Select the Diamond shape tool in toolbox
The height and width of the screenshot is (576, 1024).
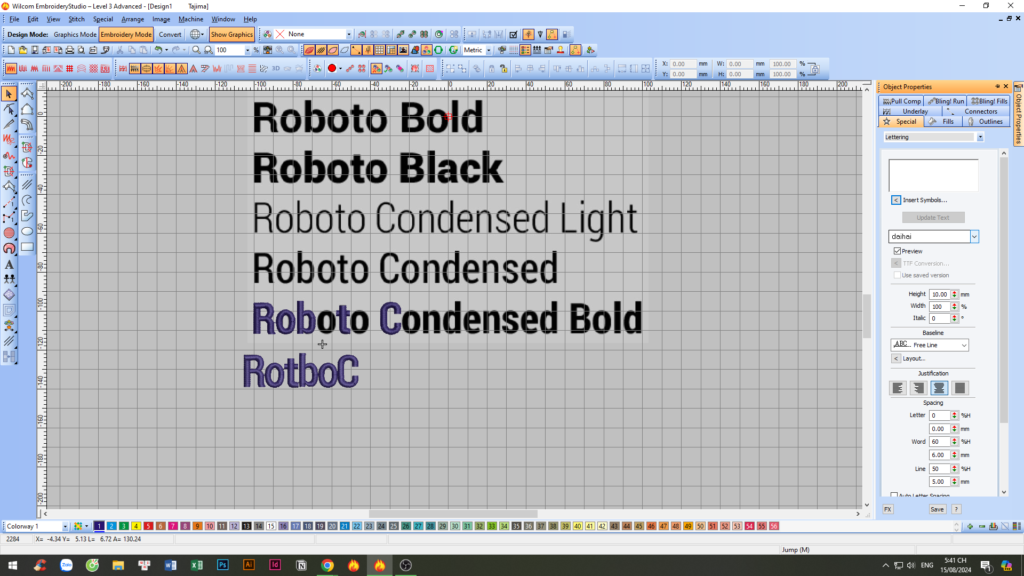click(9, 295)
